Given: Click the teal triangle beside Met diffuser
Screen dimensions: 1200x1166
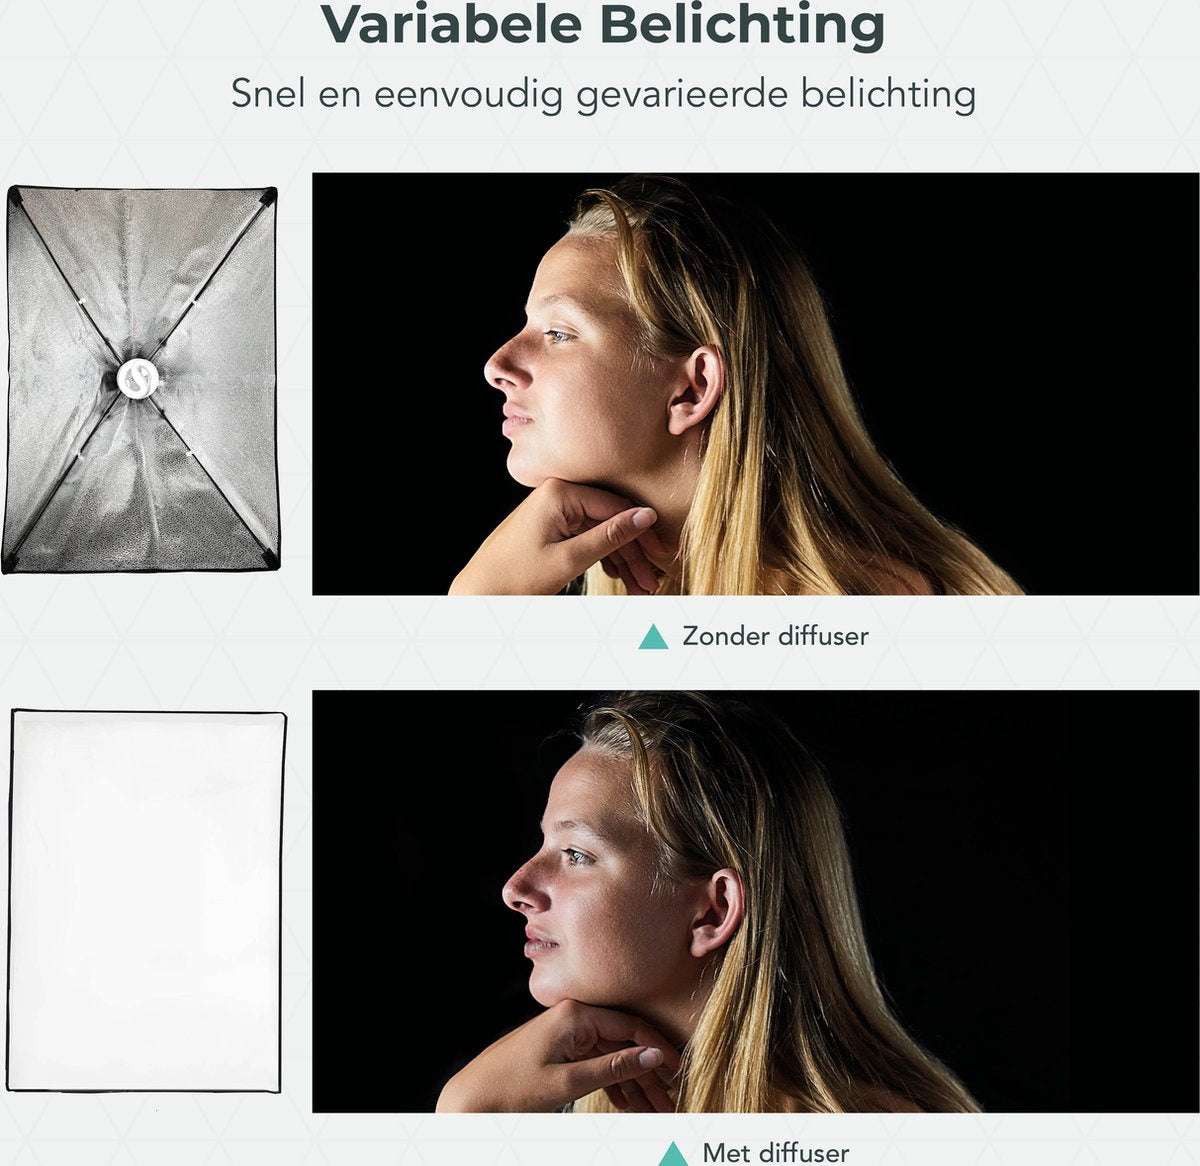Looking at the screenshot, I should point(674,1153).
